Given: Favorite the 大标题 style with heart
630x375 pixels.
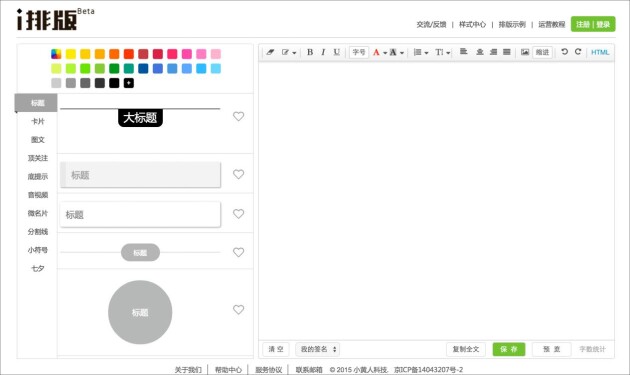Looking at the screenshot, I should click(x=238, y=116).
